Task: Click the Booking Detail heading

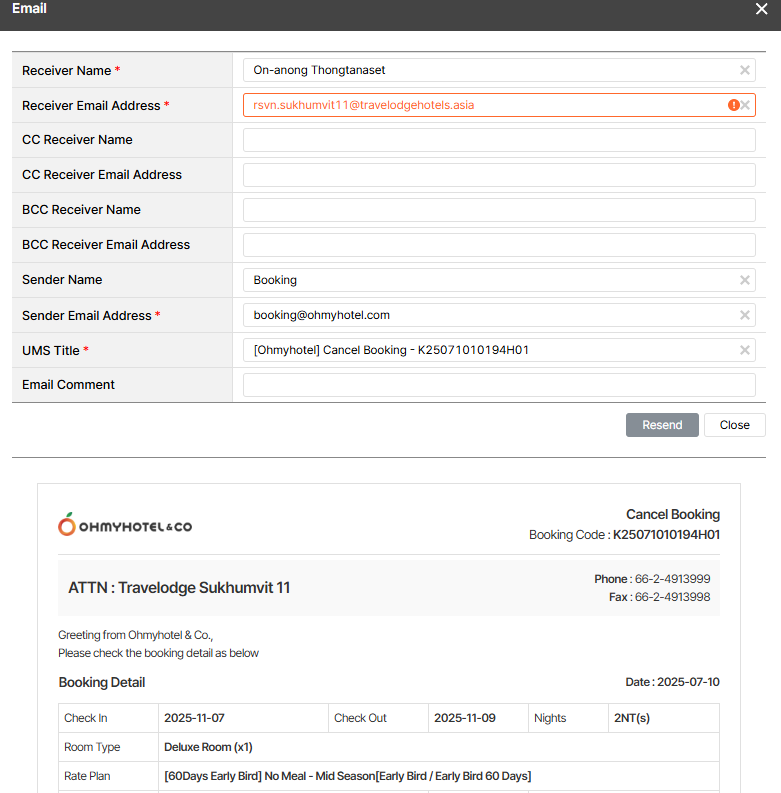Action: [x=102, y=683]
